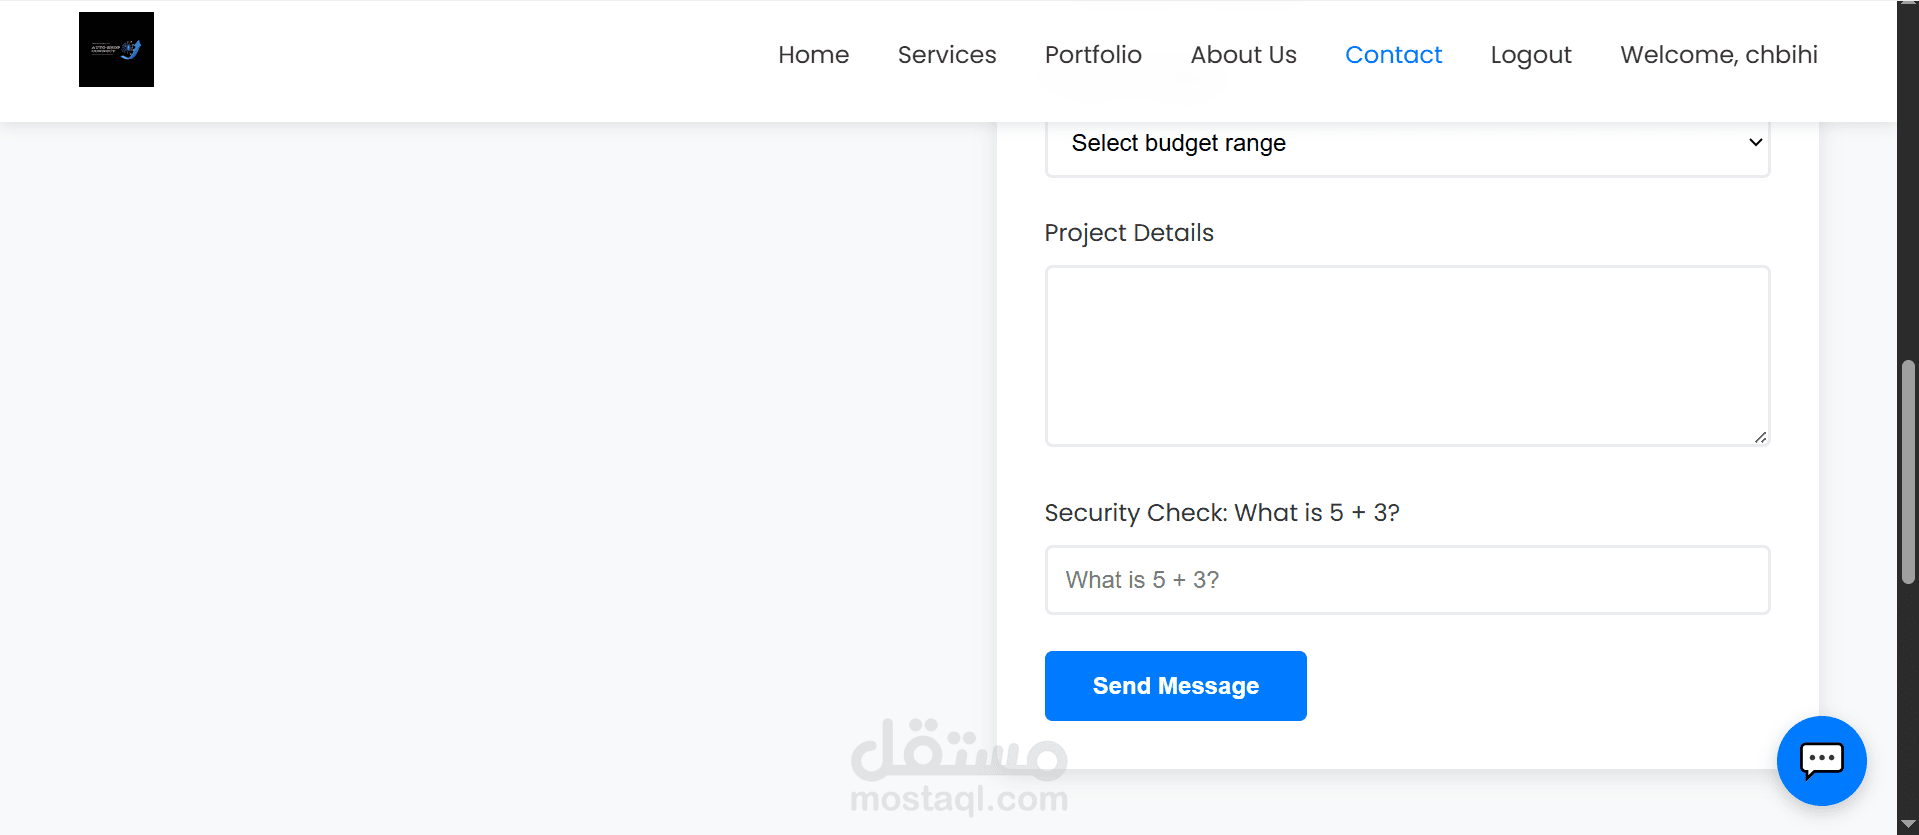Click the page scrollbar down arrow
The height and width of the screenshot is (835, 1919).
point(1908,824)
